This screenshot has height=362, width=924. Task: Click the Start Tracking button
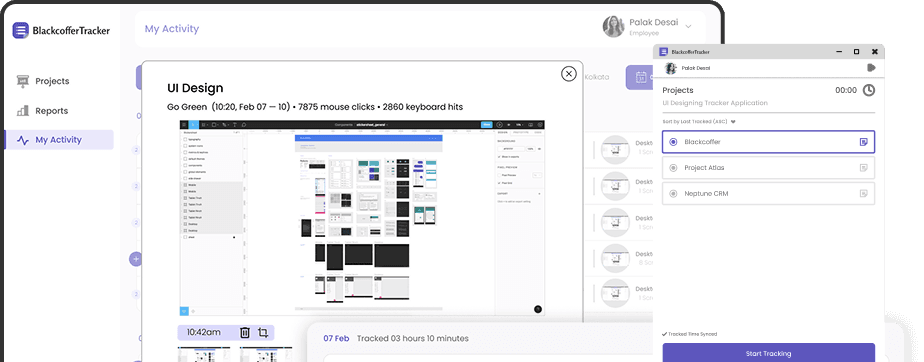[x=768, y=353]
